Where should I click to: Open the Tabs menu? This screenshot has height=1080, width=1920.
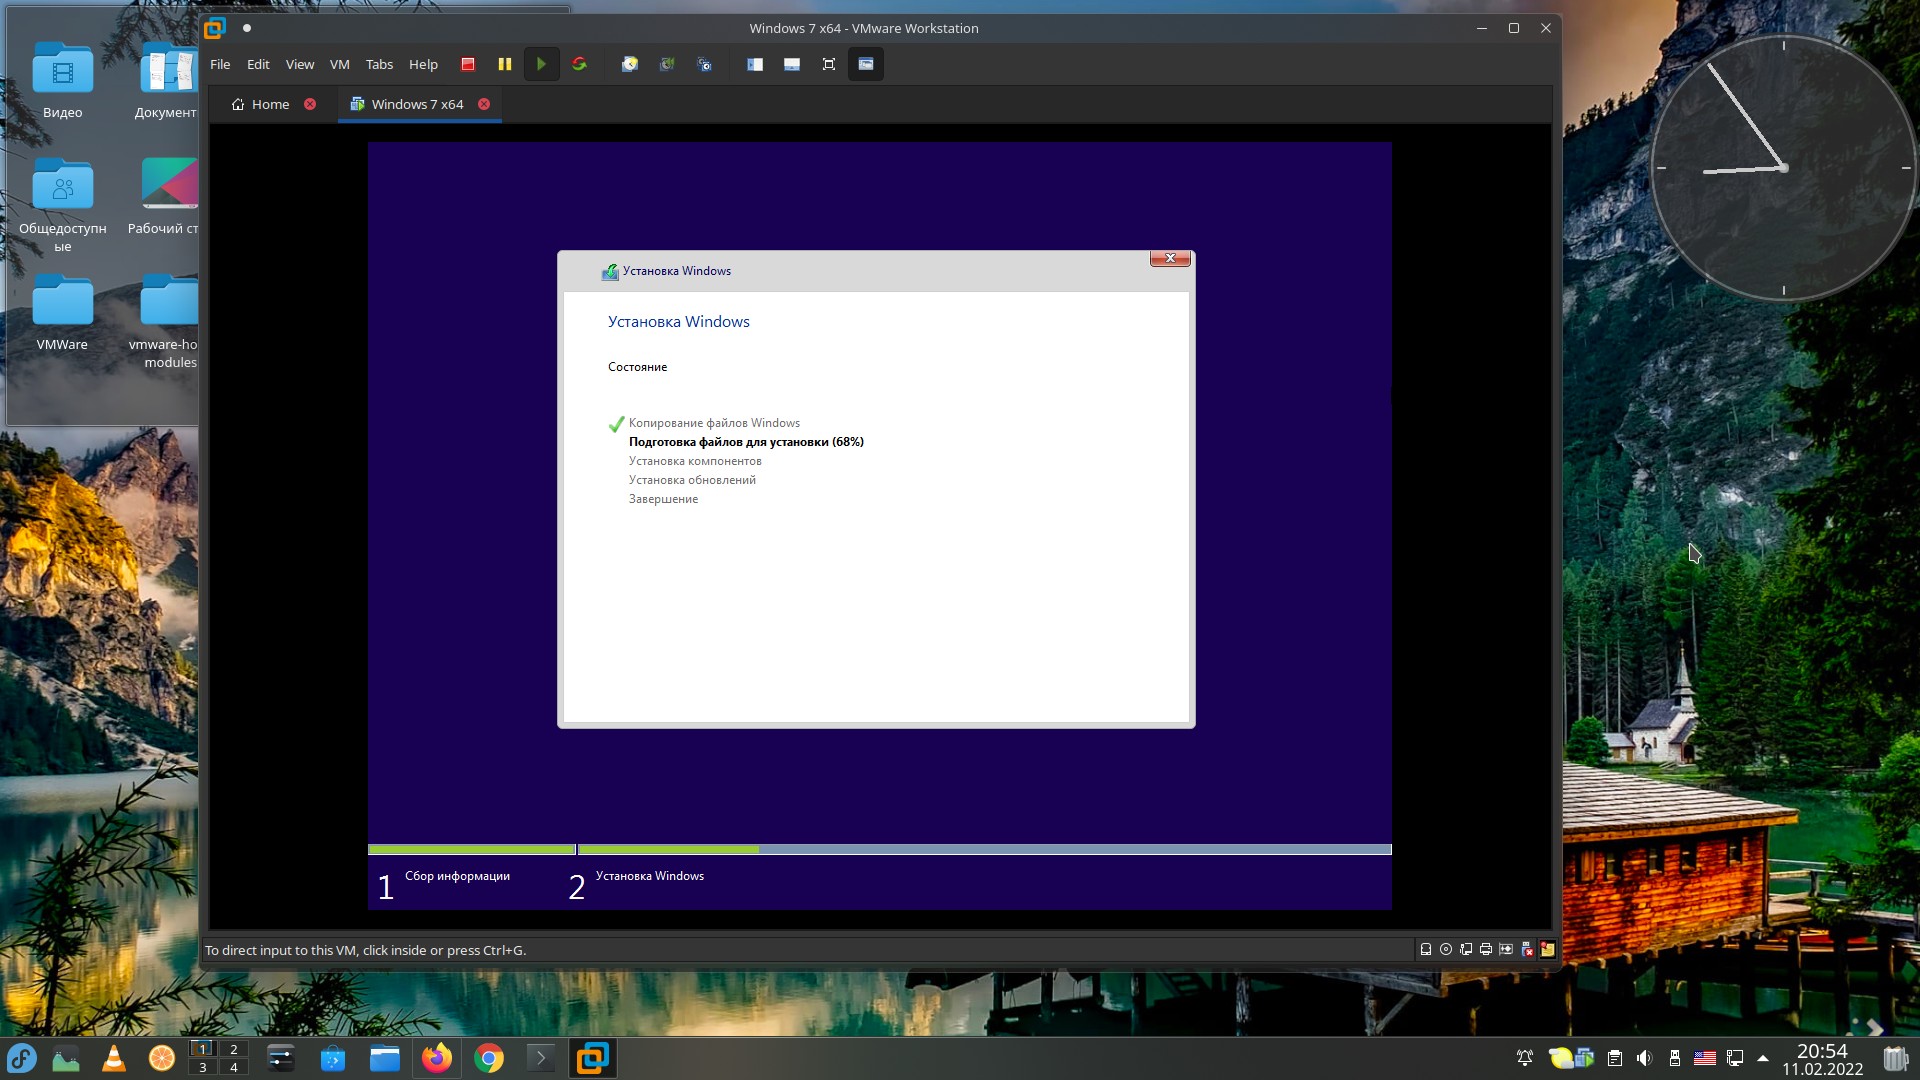click(379, 64)
